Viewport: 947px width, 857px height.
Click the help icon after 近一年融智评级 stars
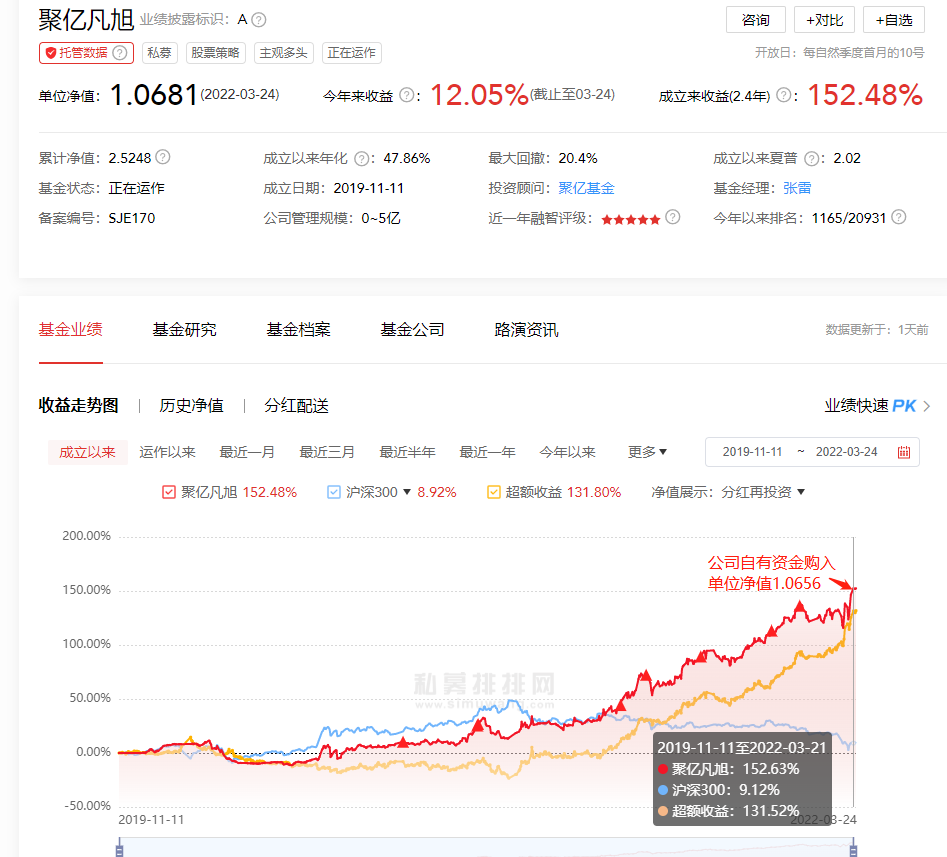click(673, 217)
